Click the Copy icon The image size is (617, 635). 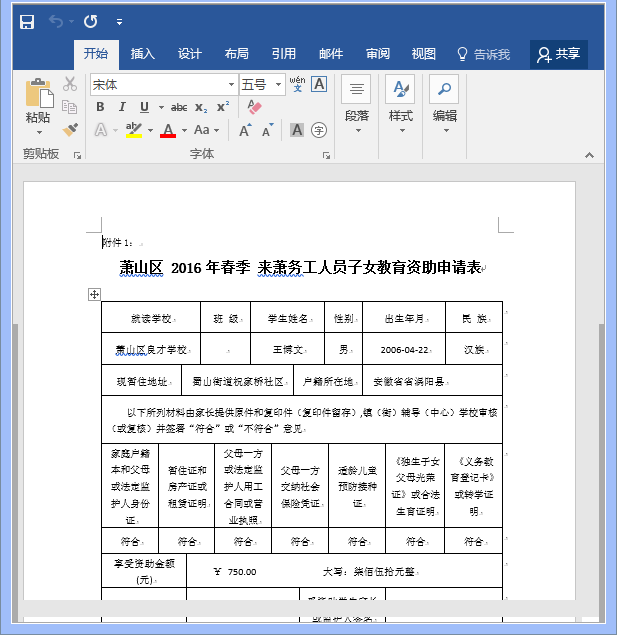pyautogui.click(x=70, y=107)
